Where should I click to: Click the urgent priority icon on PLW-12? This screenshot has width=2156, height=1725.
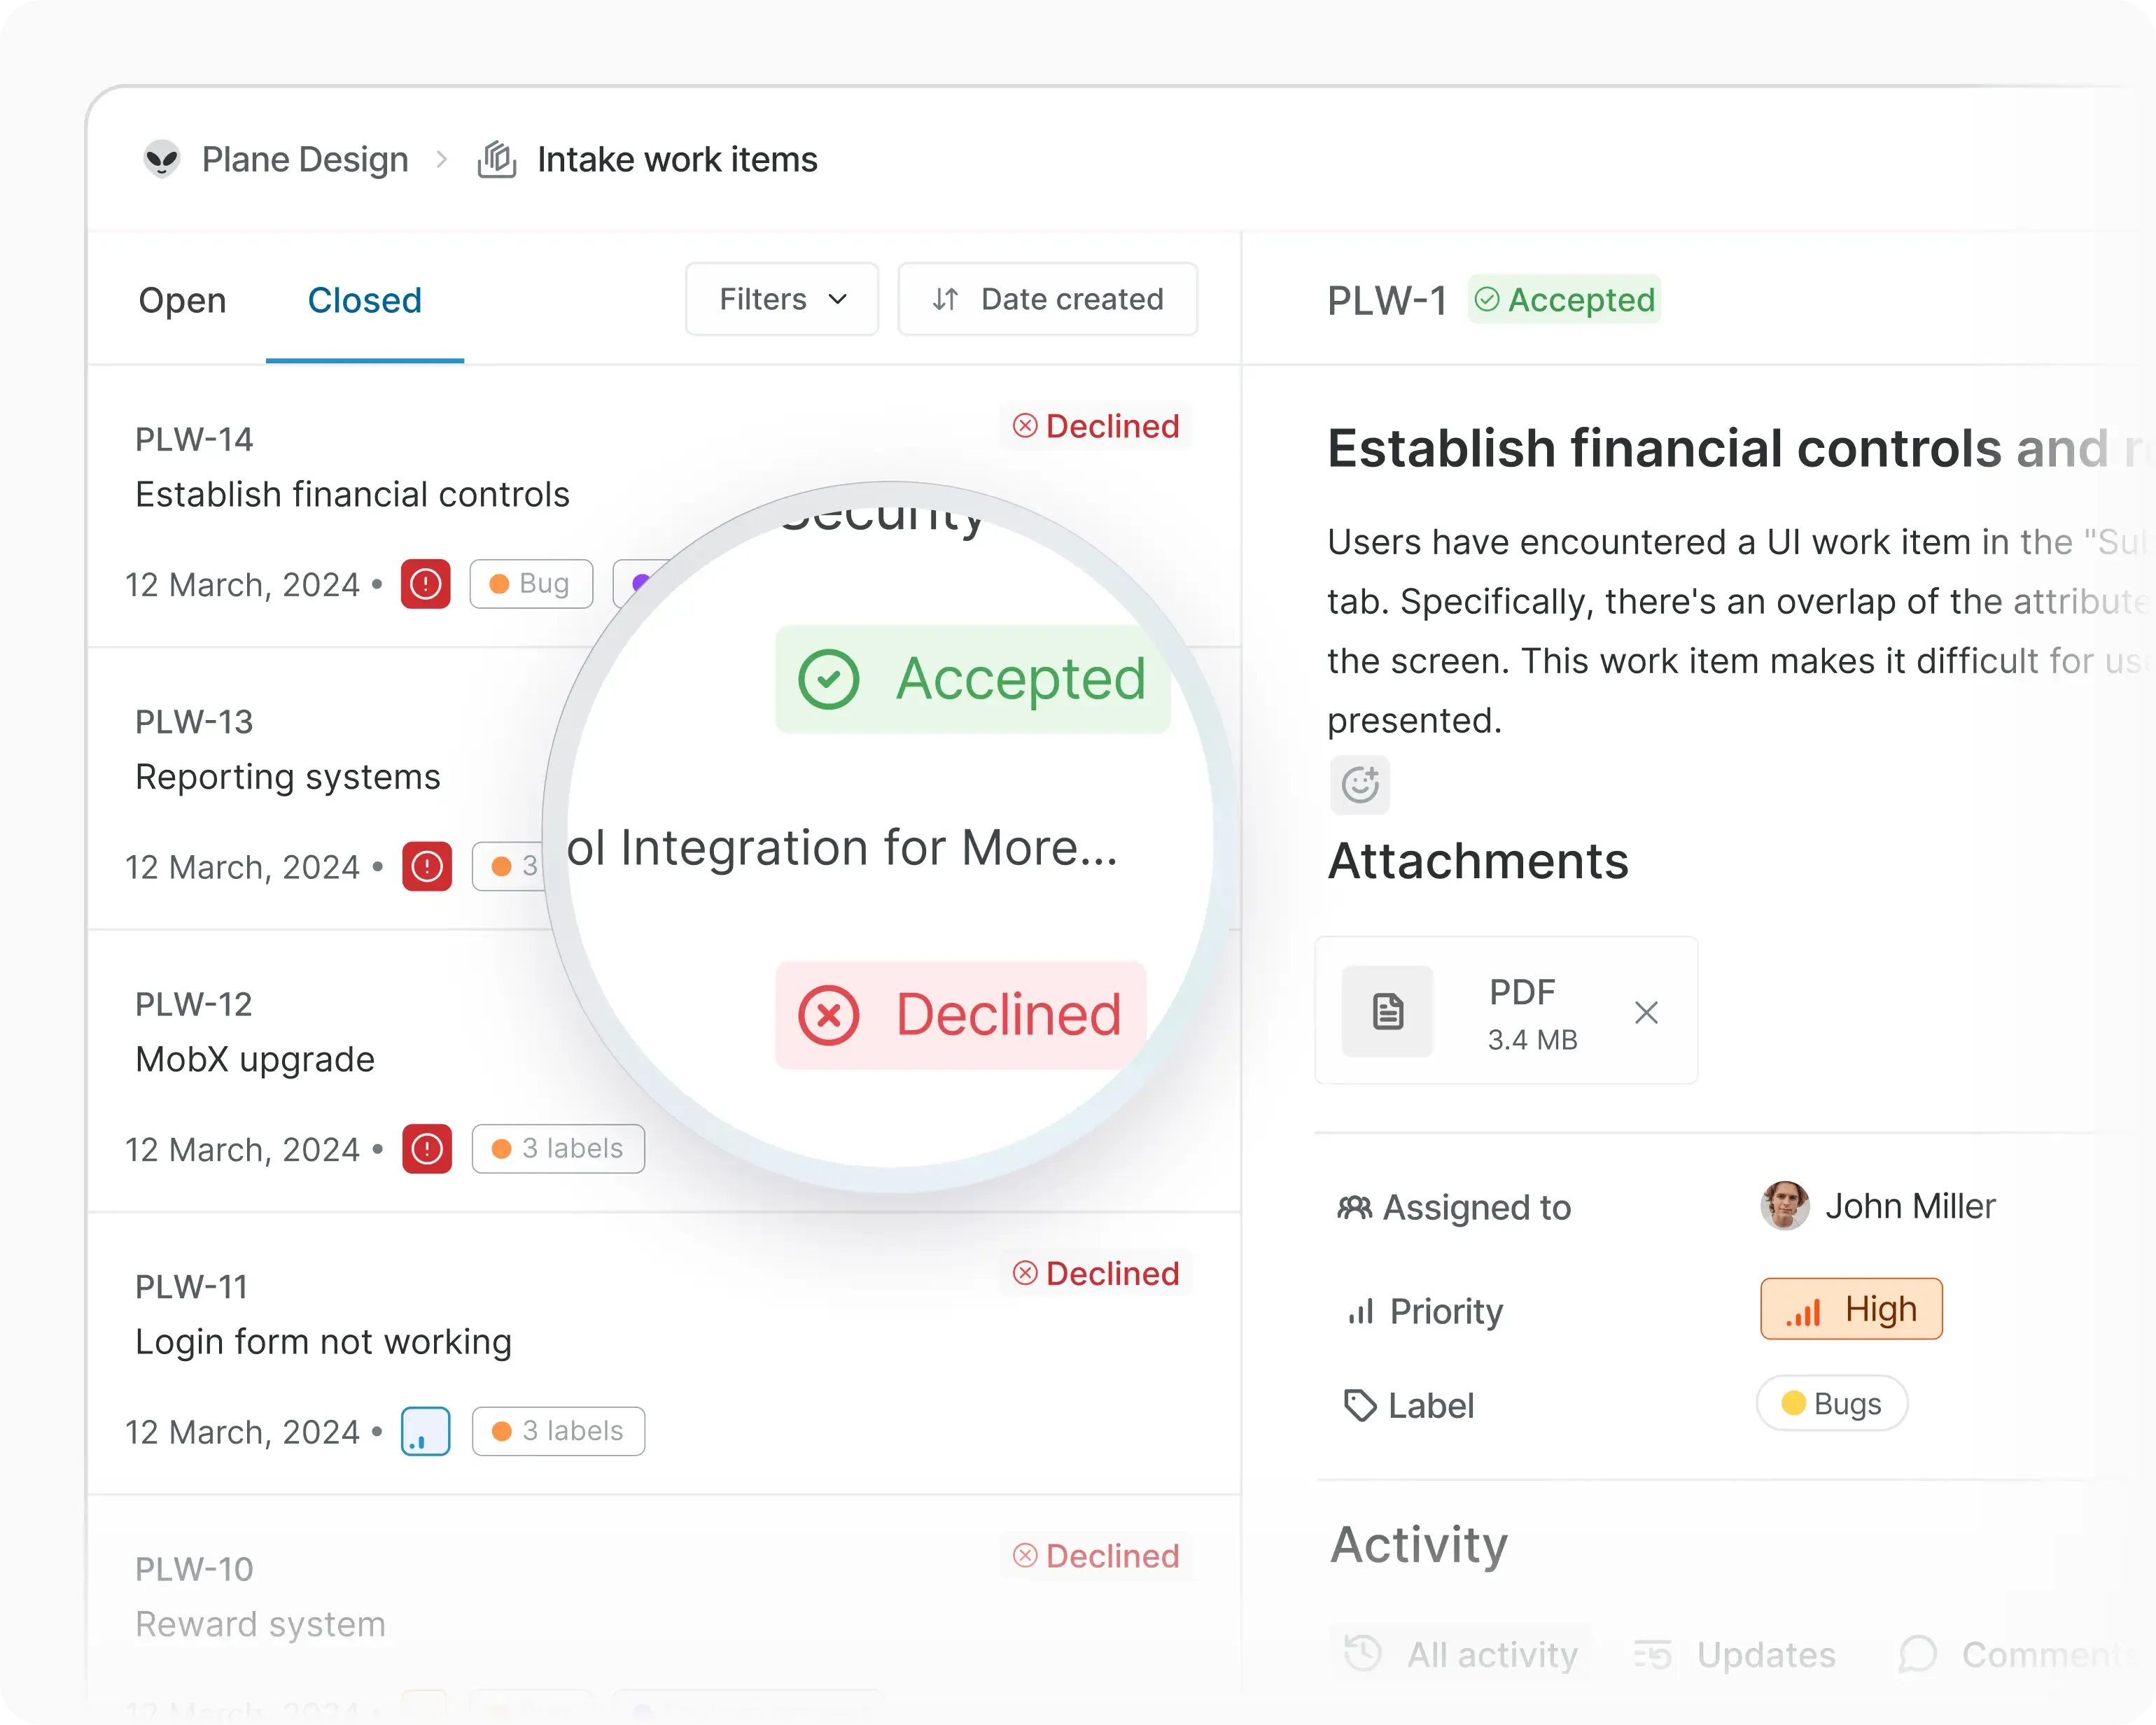(x=427, y=1149)
